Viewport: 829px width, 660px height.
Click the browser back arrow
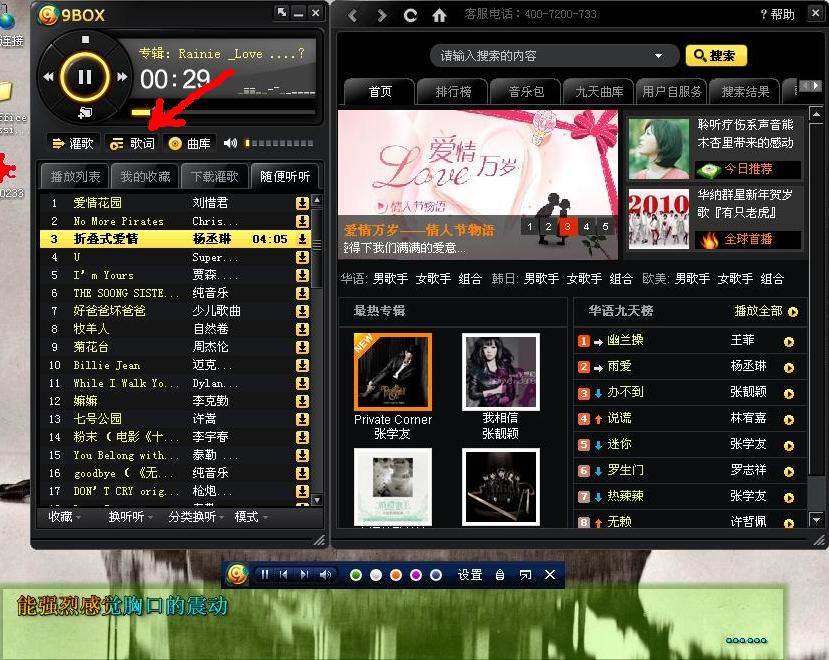tap(353, 16)
